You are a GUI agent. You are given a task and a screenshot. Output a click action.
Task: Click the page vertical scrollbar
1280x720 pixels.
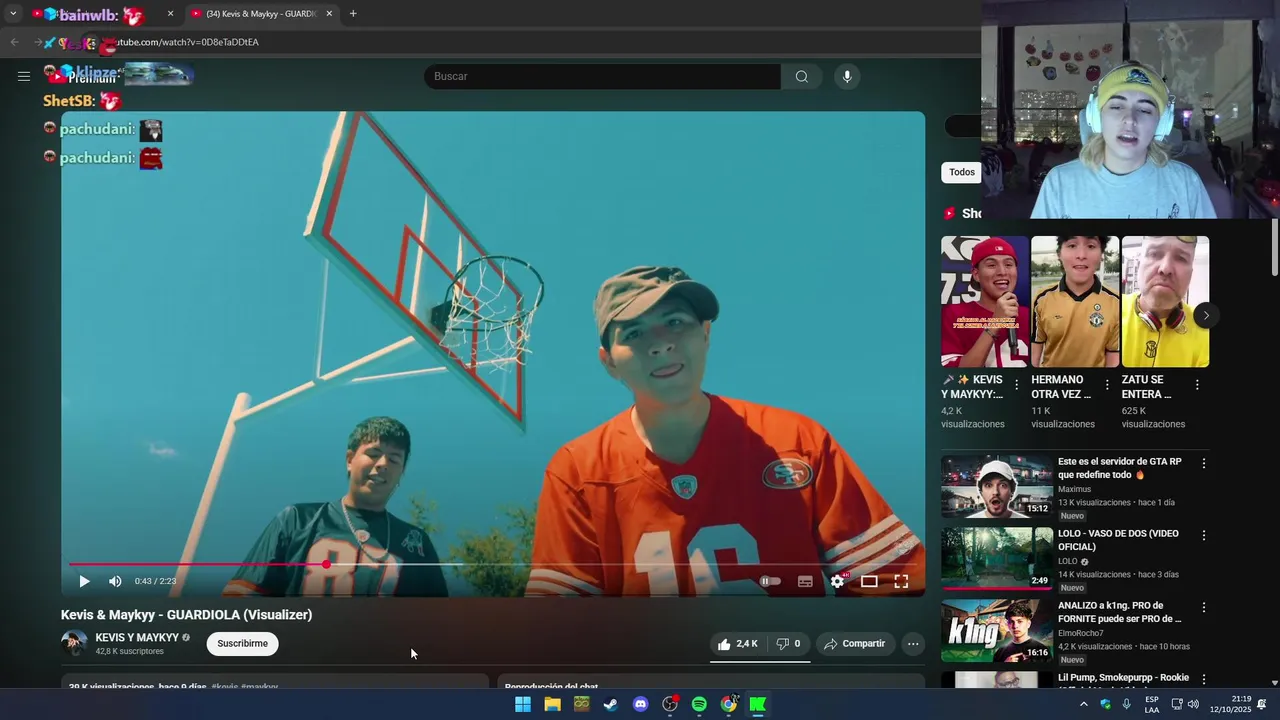[x=1275, y=247]
